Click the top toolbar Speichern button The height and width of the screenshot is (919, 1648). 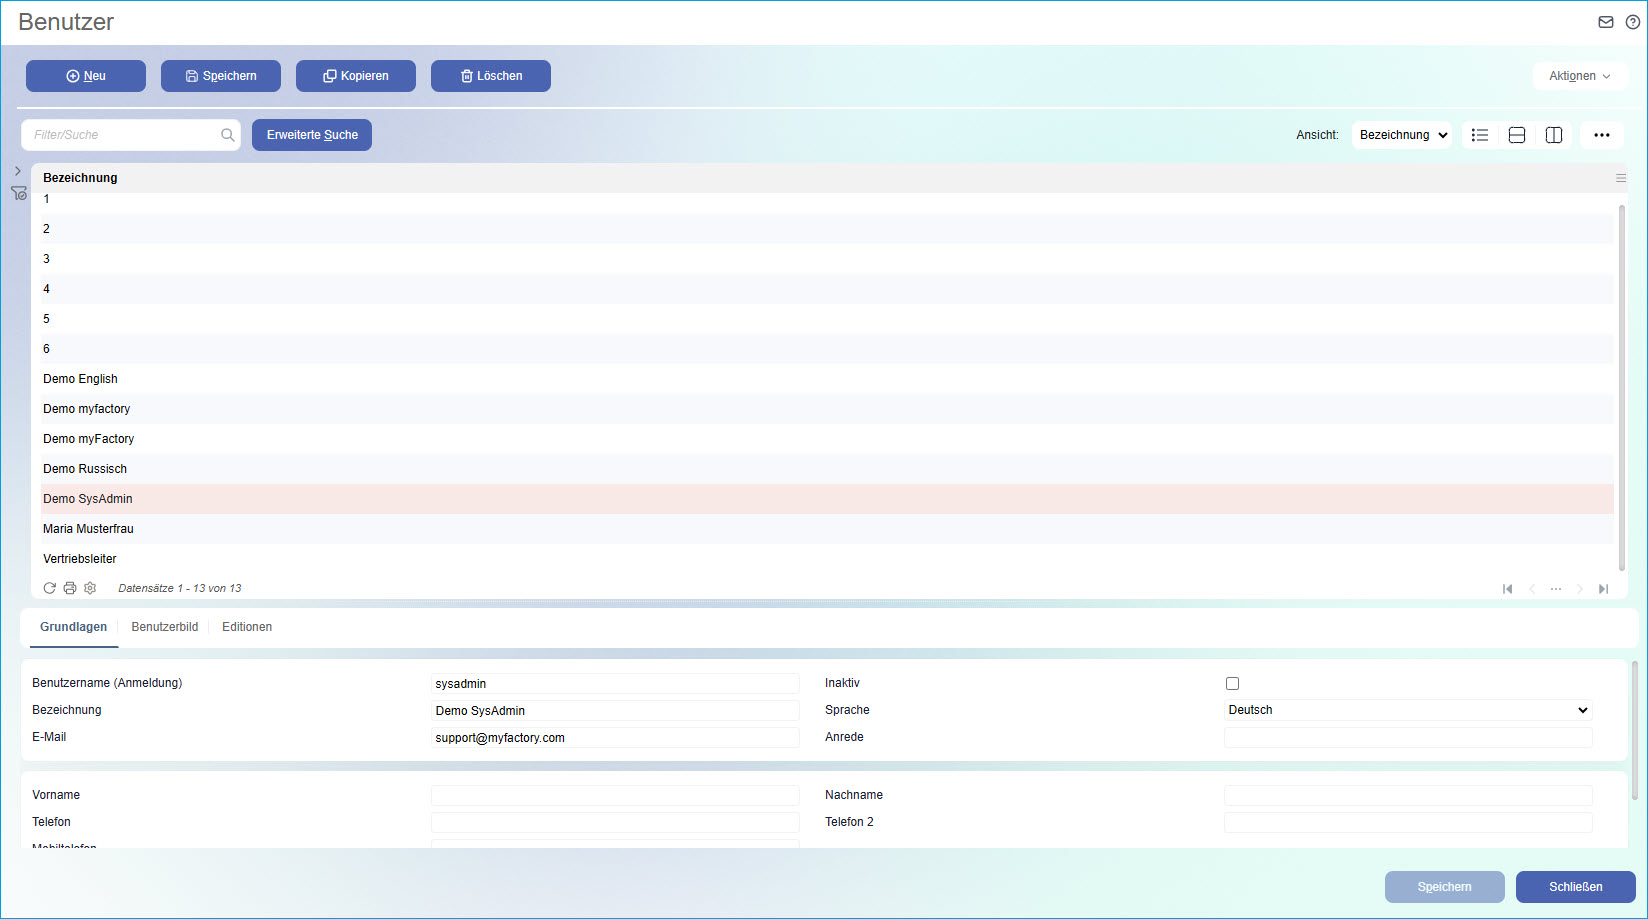point(221,76)
